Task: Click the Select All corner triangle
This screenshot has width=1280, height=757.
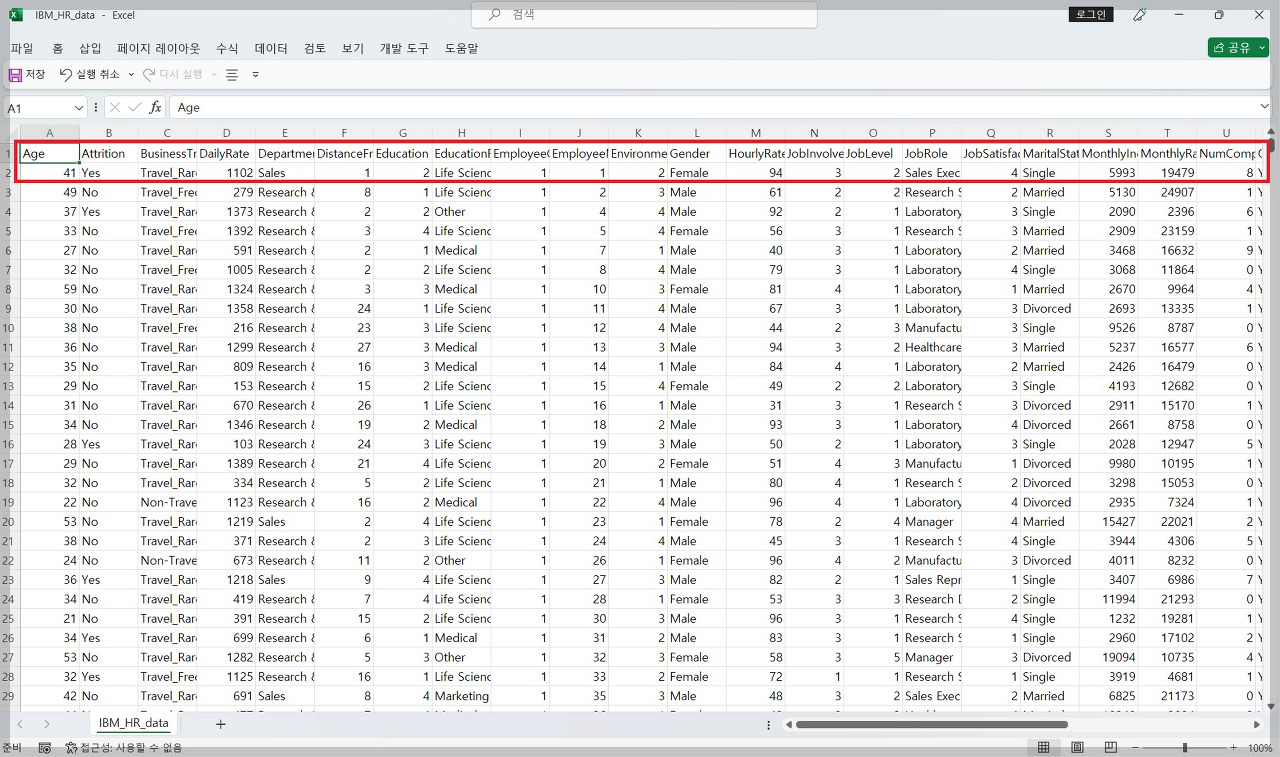Action: (10, 134)
